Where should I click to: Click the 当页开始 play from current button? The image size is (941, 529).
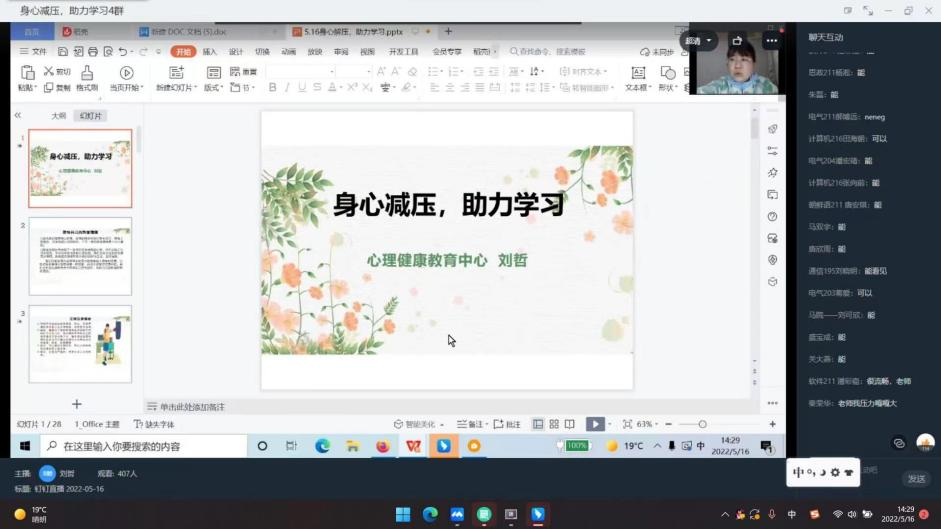click(x=126, y=78)
